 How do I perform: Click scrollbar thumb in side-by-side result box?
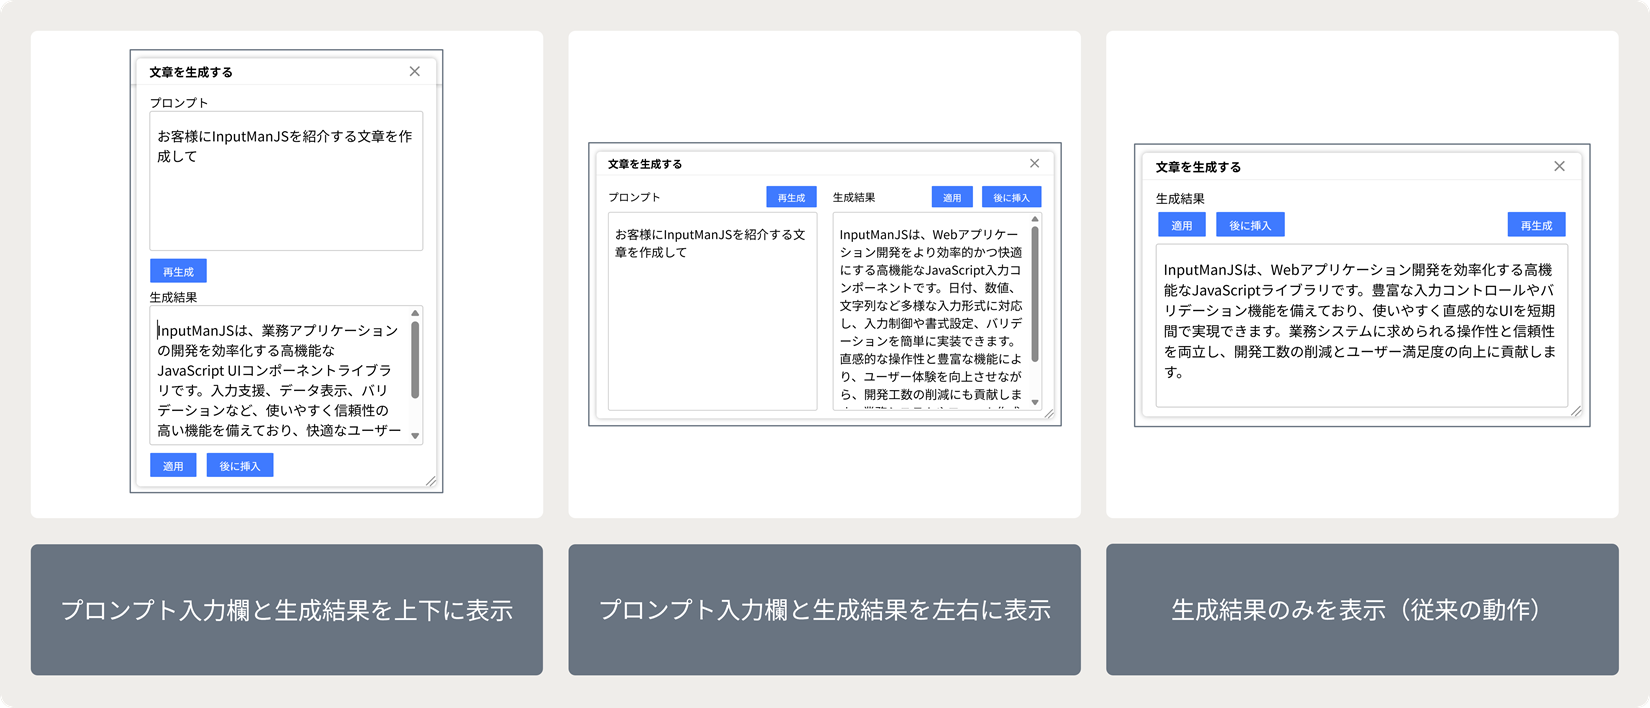pyautogui.click(x=1035, y=294)
